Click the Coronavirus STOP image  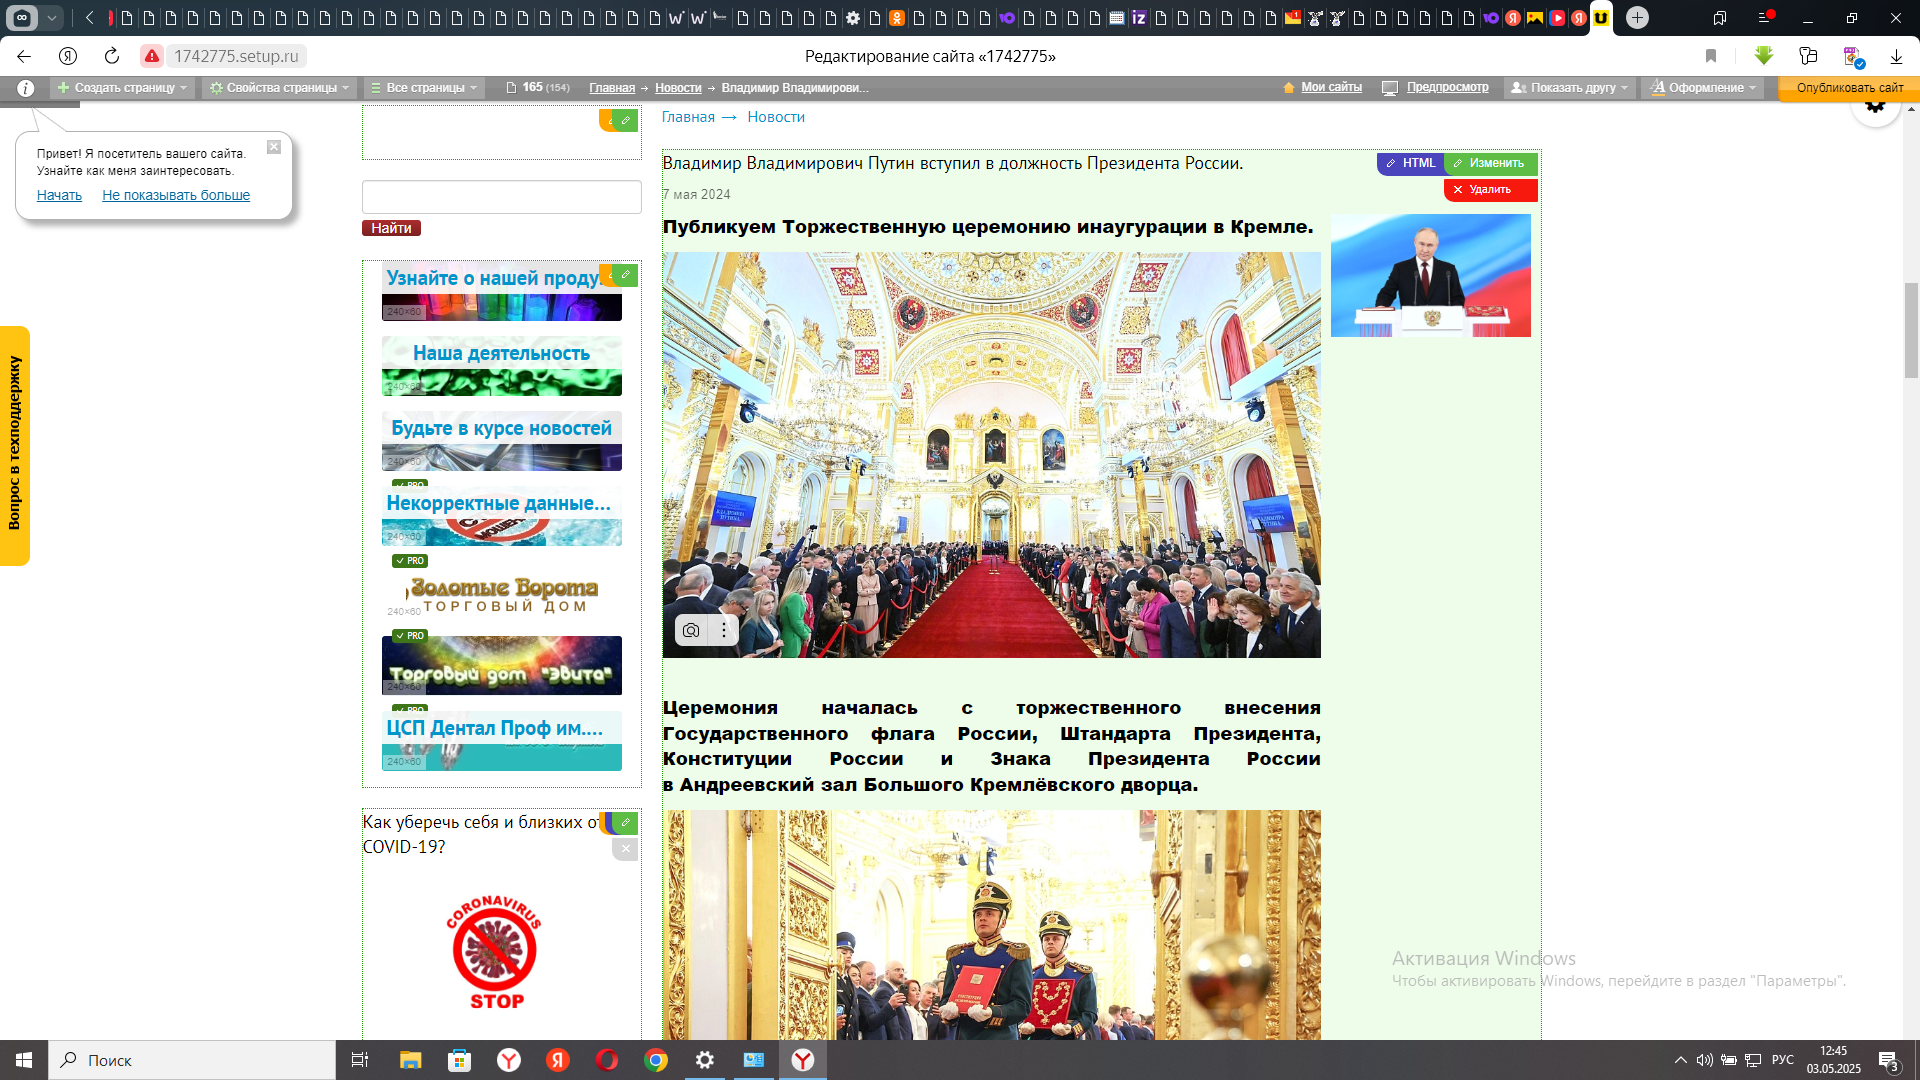[x=495, y=953]
